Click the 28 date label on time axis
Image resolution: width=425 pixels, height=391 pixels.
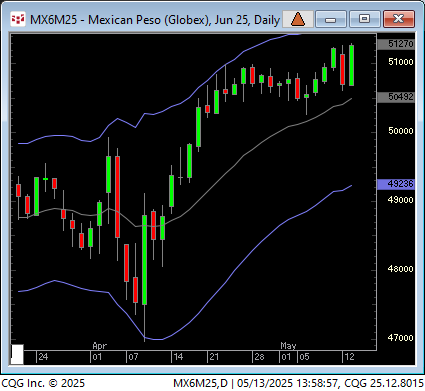[x=259, y=357]
